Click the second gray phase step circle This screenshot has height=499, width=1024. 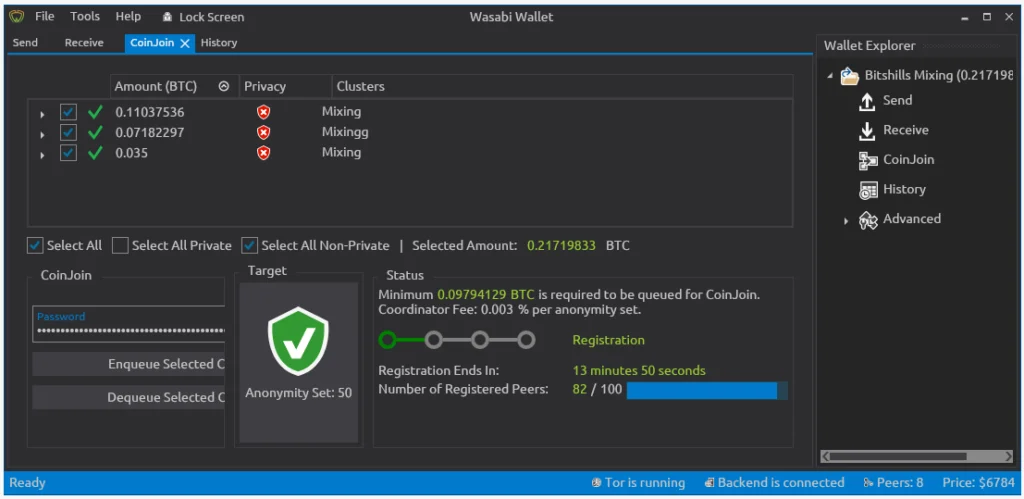(434, 340)
